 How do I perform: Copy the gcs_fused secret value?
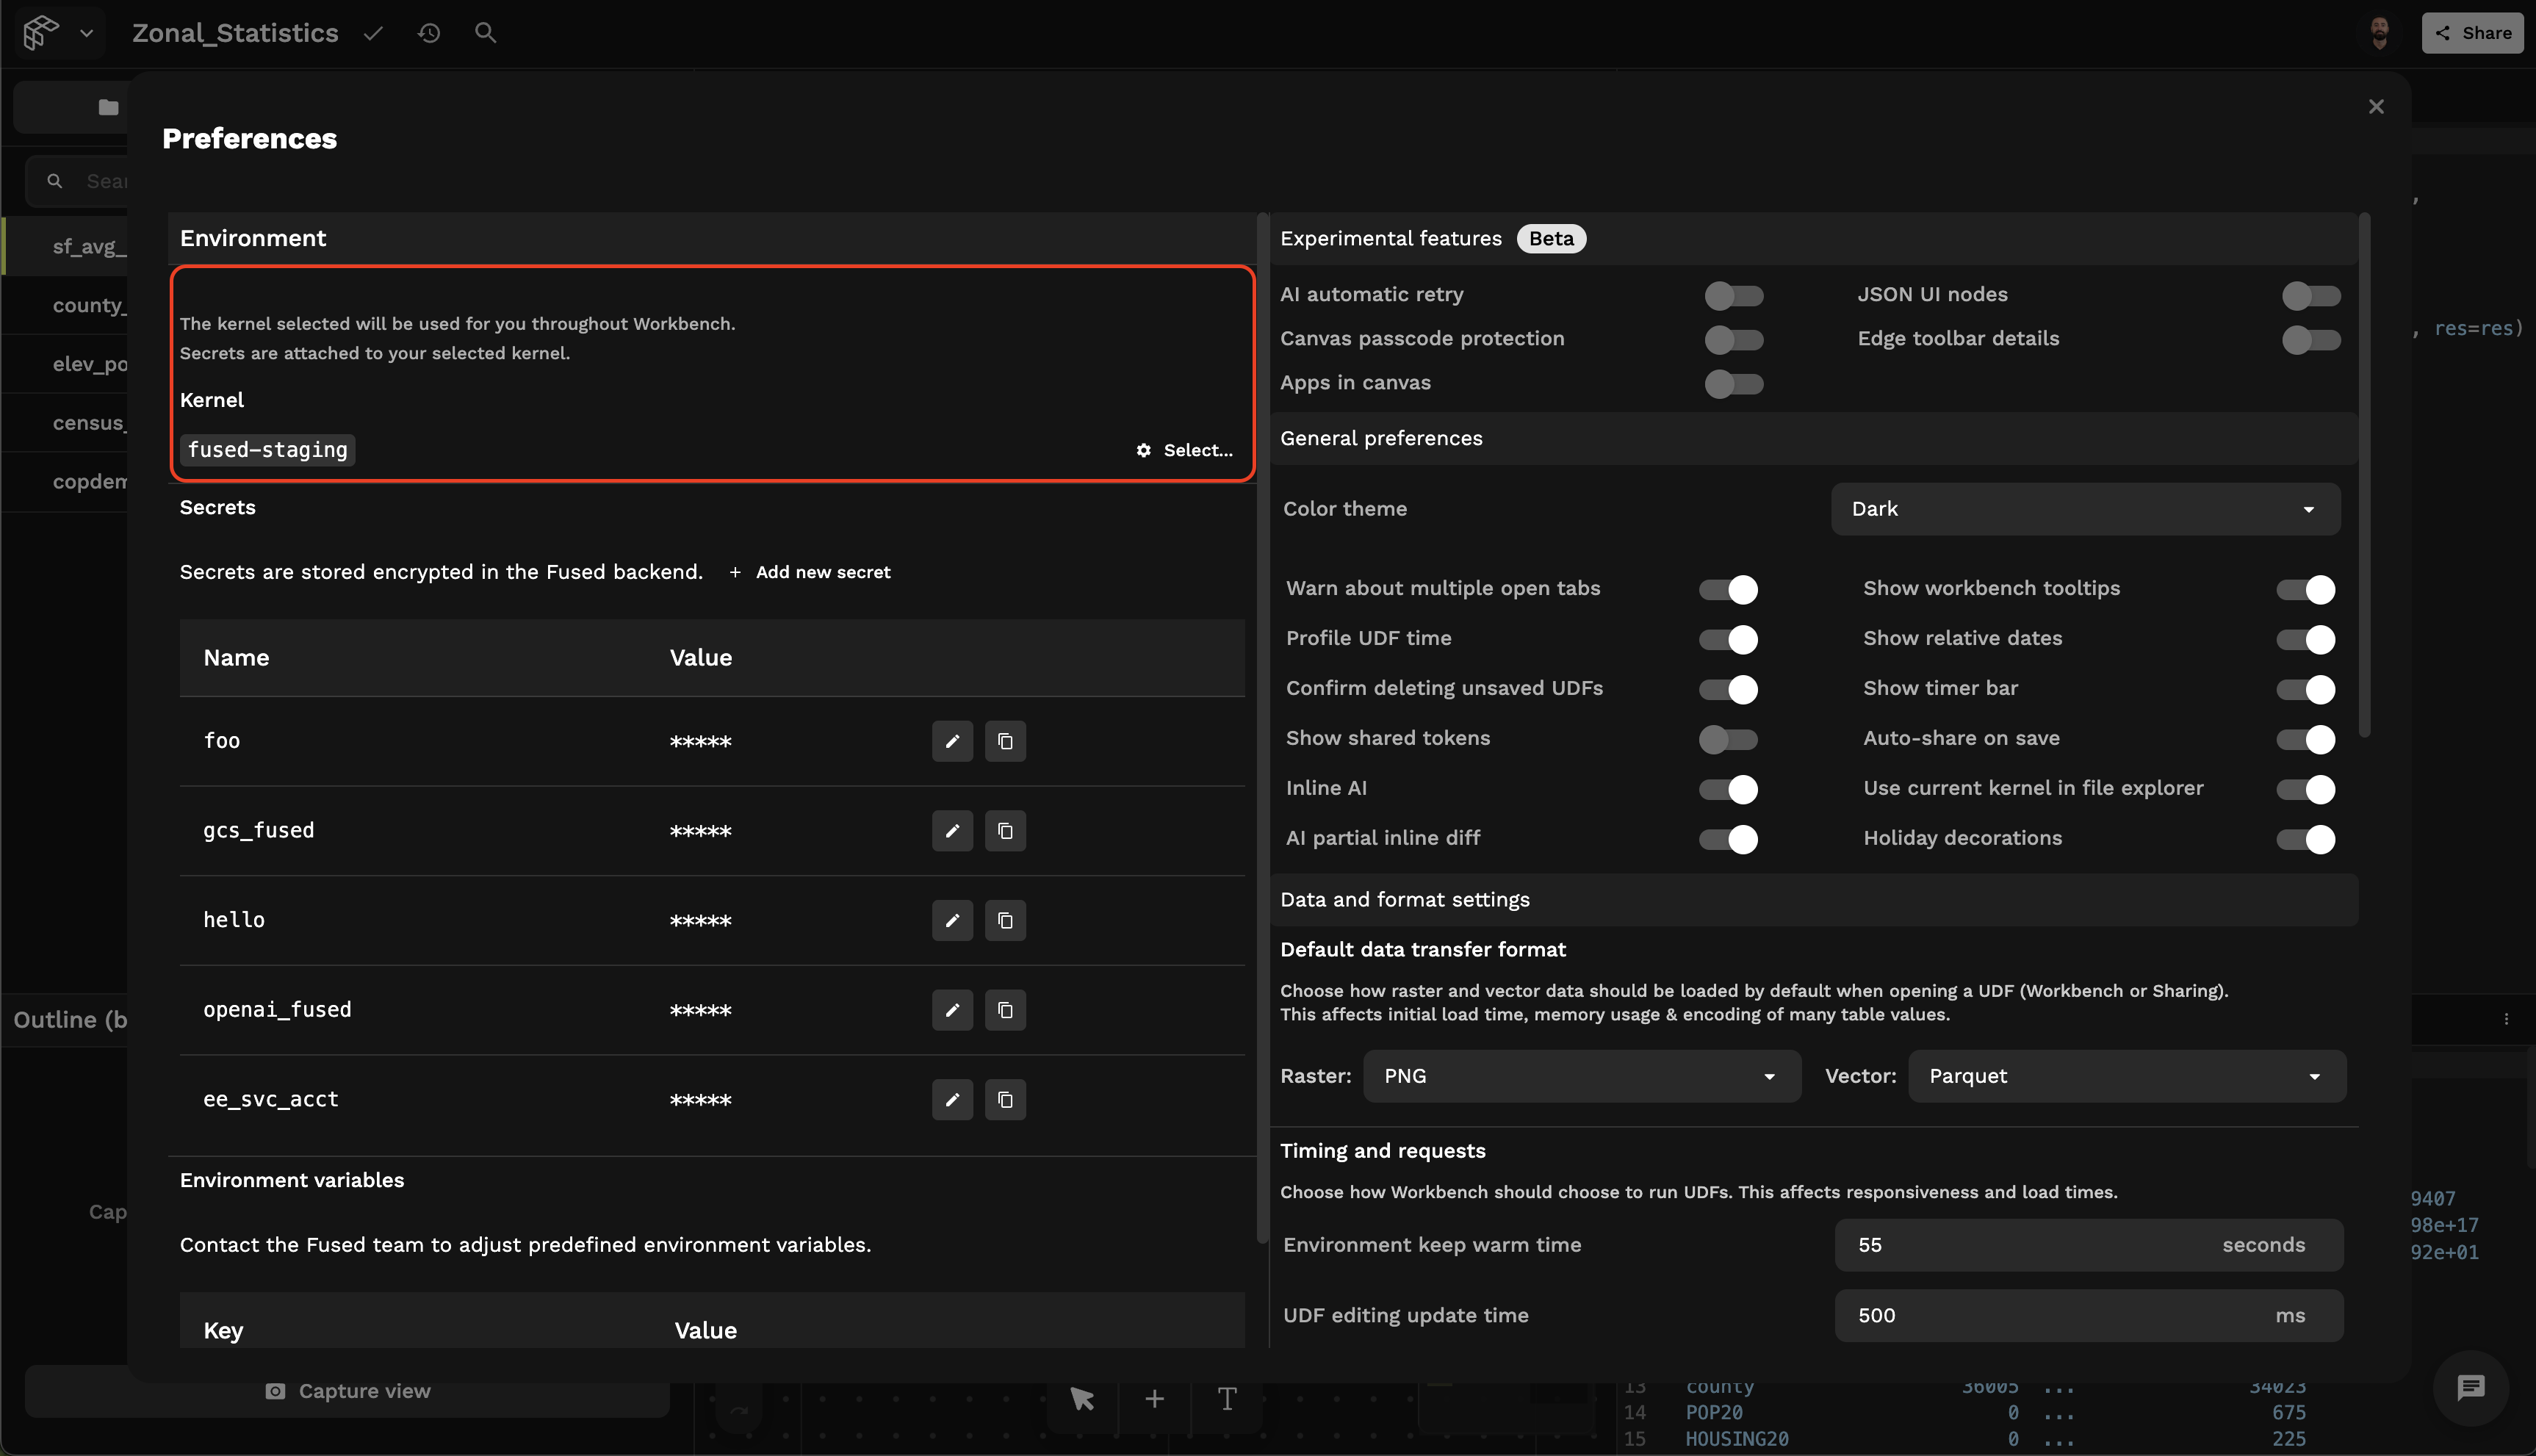click(x=1005, y=831)
